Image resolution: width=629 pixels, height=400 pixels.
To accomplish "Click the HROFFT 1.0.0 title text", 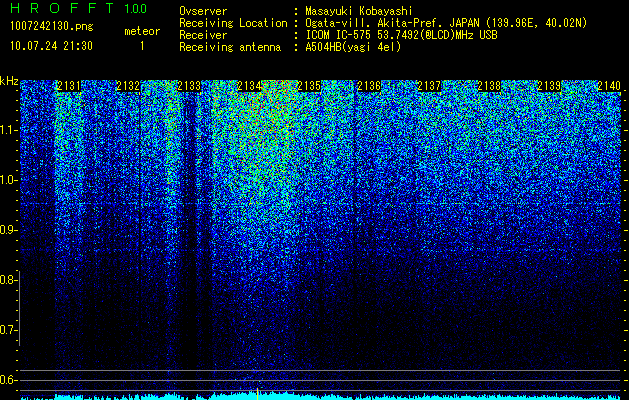I will (x=79, y=8).
